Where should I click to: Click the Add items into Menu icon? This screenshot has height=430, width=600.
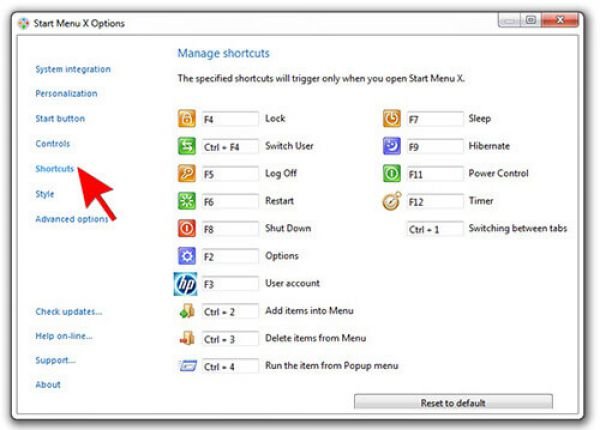coord(187,311)
